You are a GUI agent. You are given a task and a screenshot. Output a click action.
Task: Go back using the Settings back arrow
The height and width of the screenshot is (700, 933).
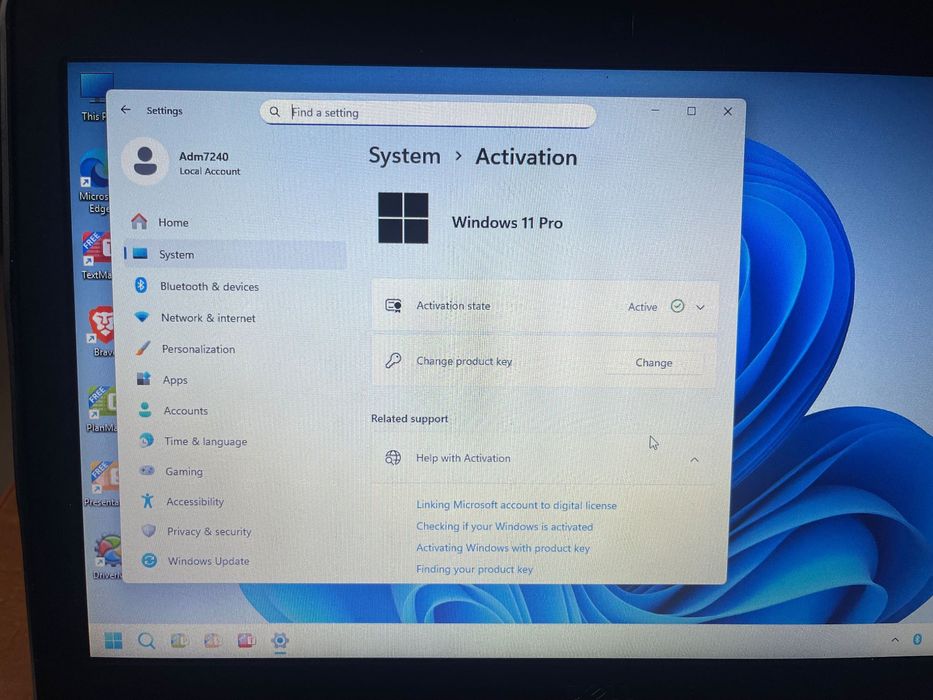click(x=126, y=110)
